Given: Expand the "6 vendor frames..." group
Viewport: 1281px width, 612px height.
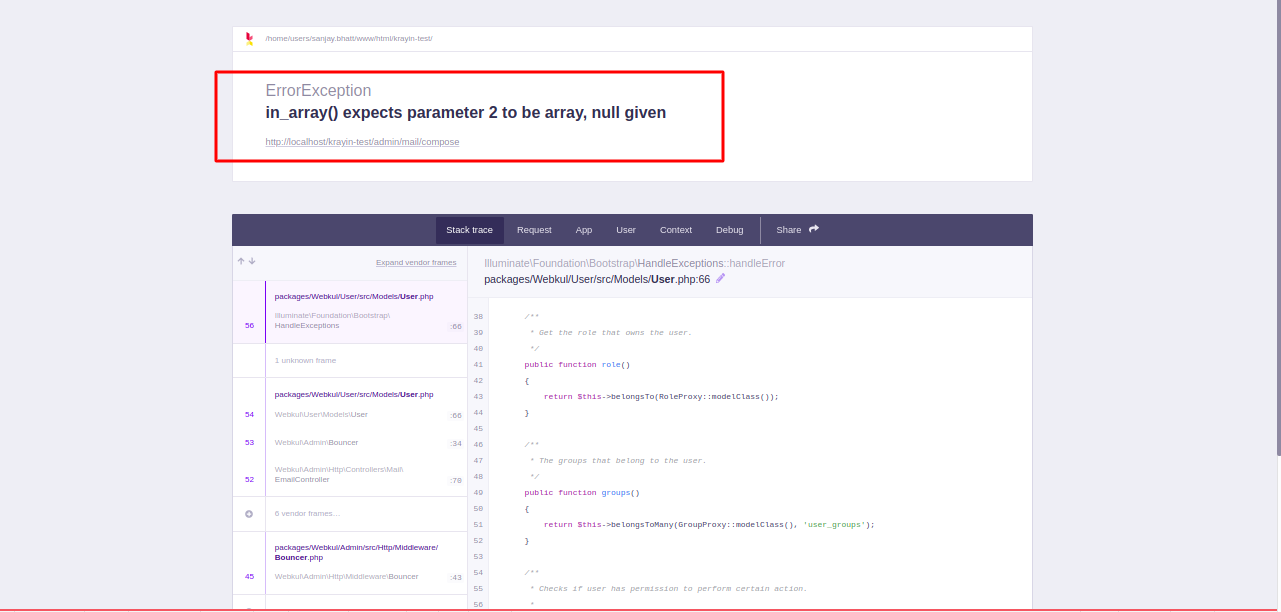Looking at the screenshot, I should (306, 513).
